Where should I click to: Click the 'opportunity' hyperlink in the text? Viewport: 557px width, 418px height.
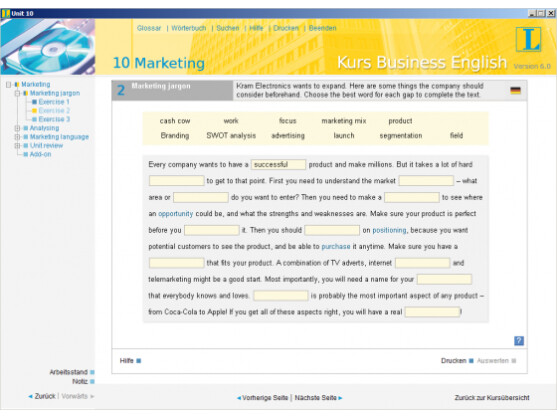coord(175,214)
